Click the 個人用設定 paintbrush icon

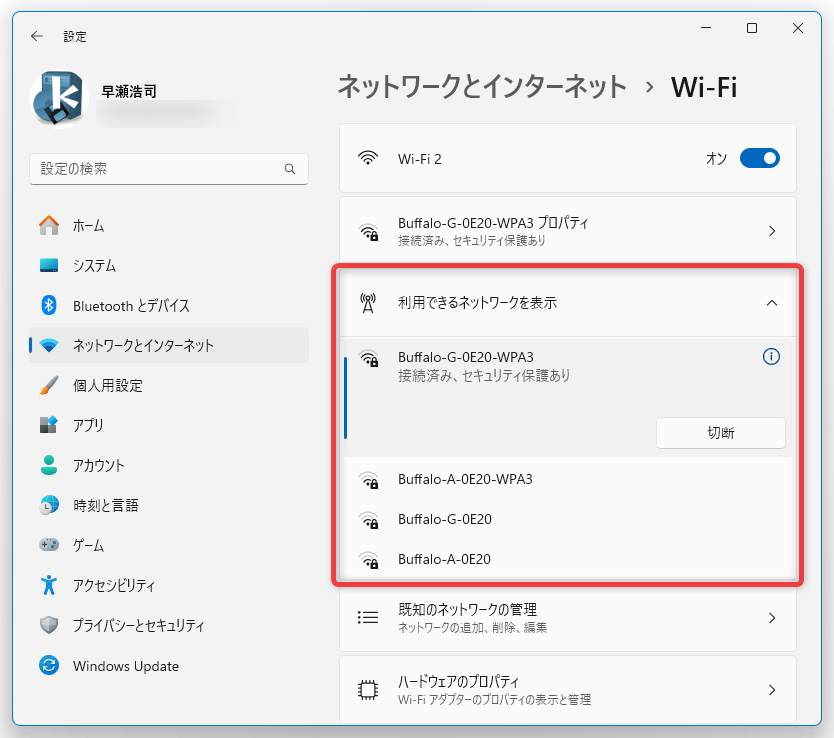[x=49, y=385]
